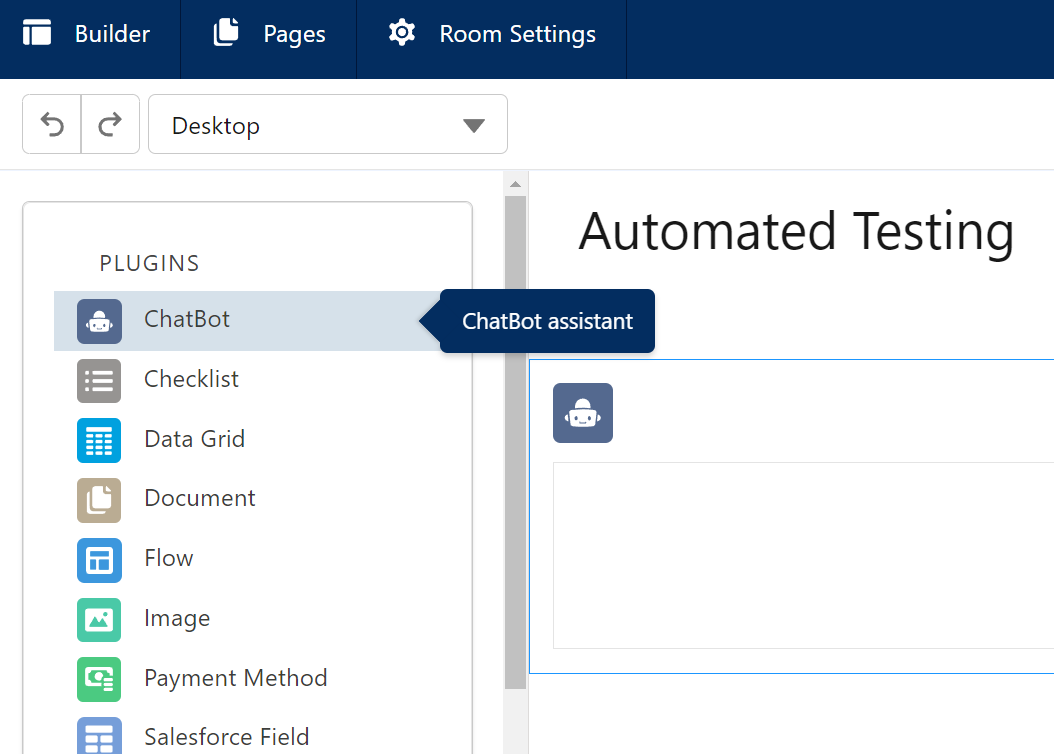This screenshot has height=754, width=1054.
Task: Select the Document plugin label
Action: pos(200,498)
